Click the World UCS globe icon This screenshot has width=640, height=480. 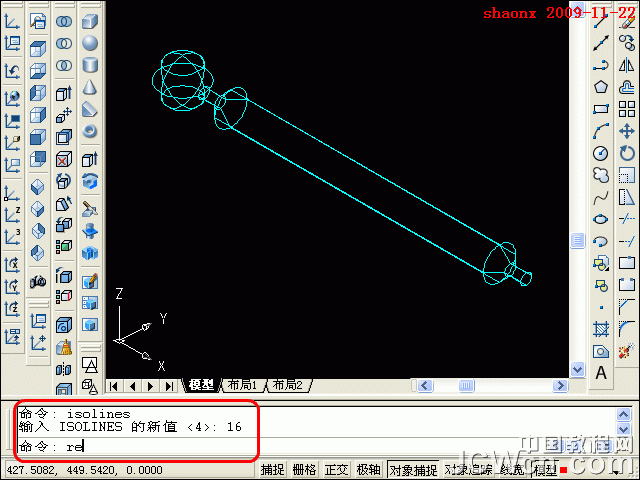12,98
